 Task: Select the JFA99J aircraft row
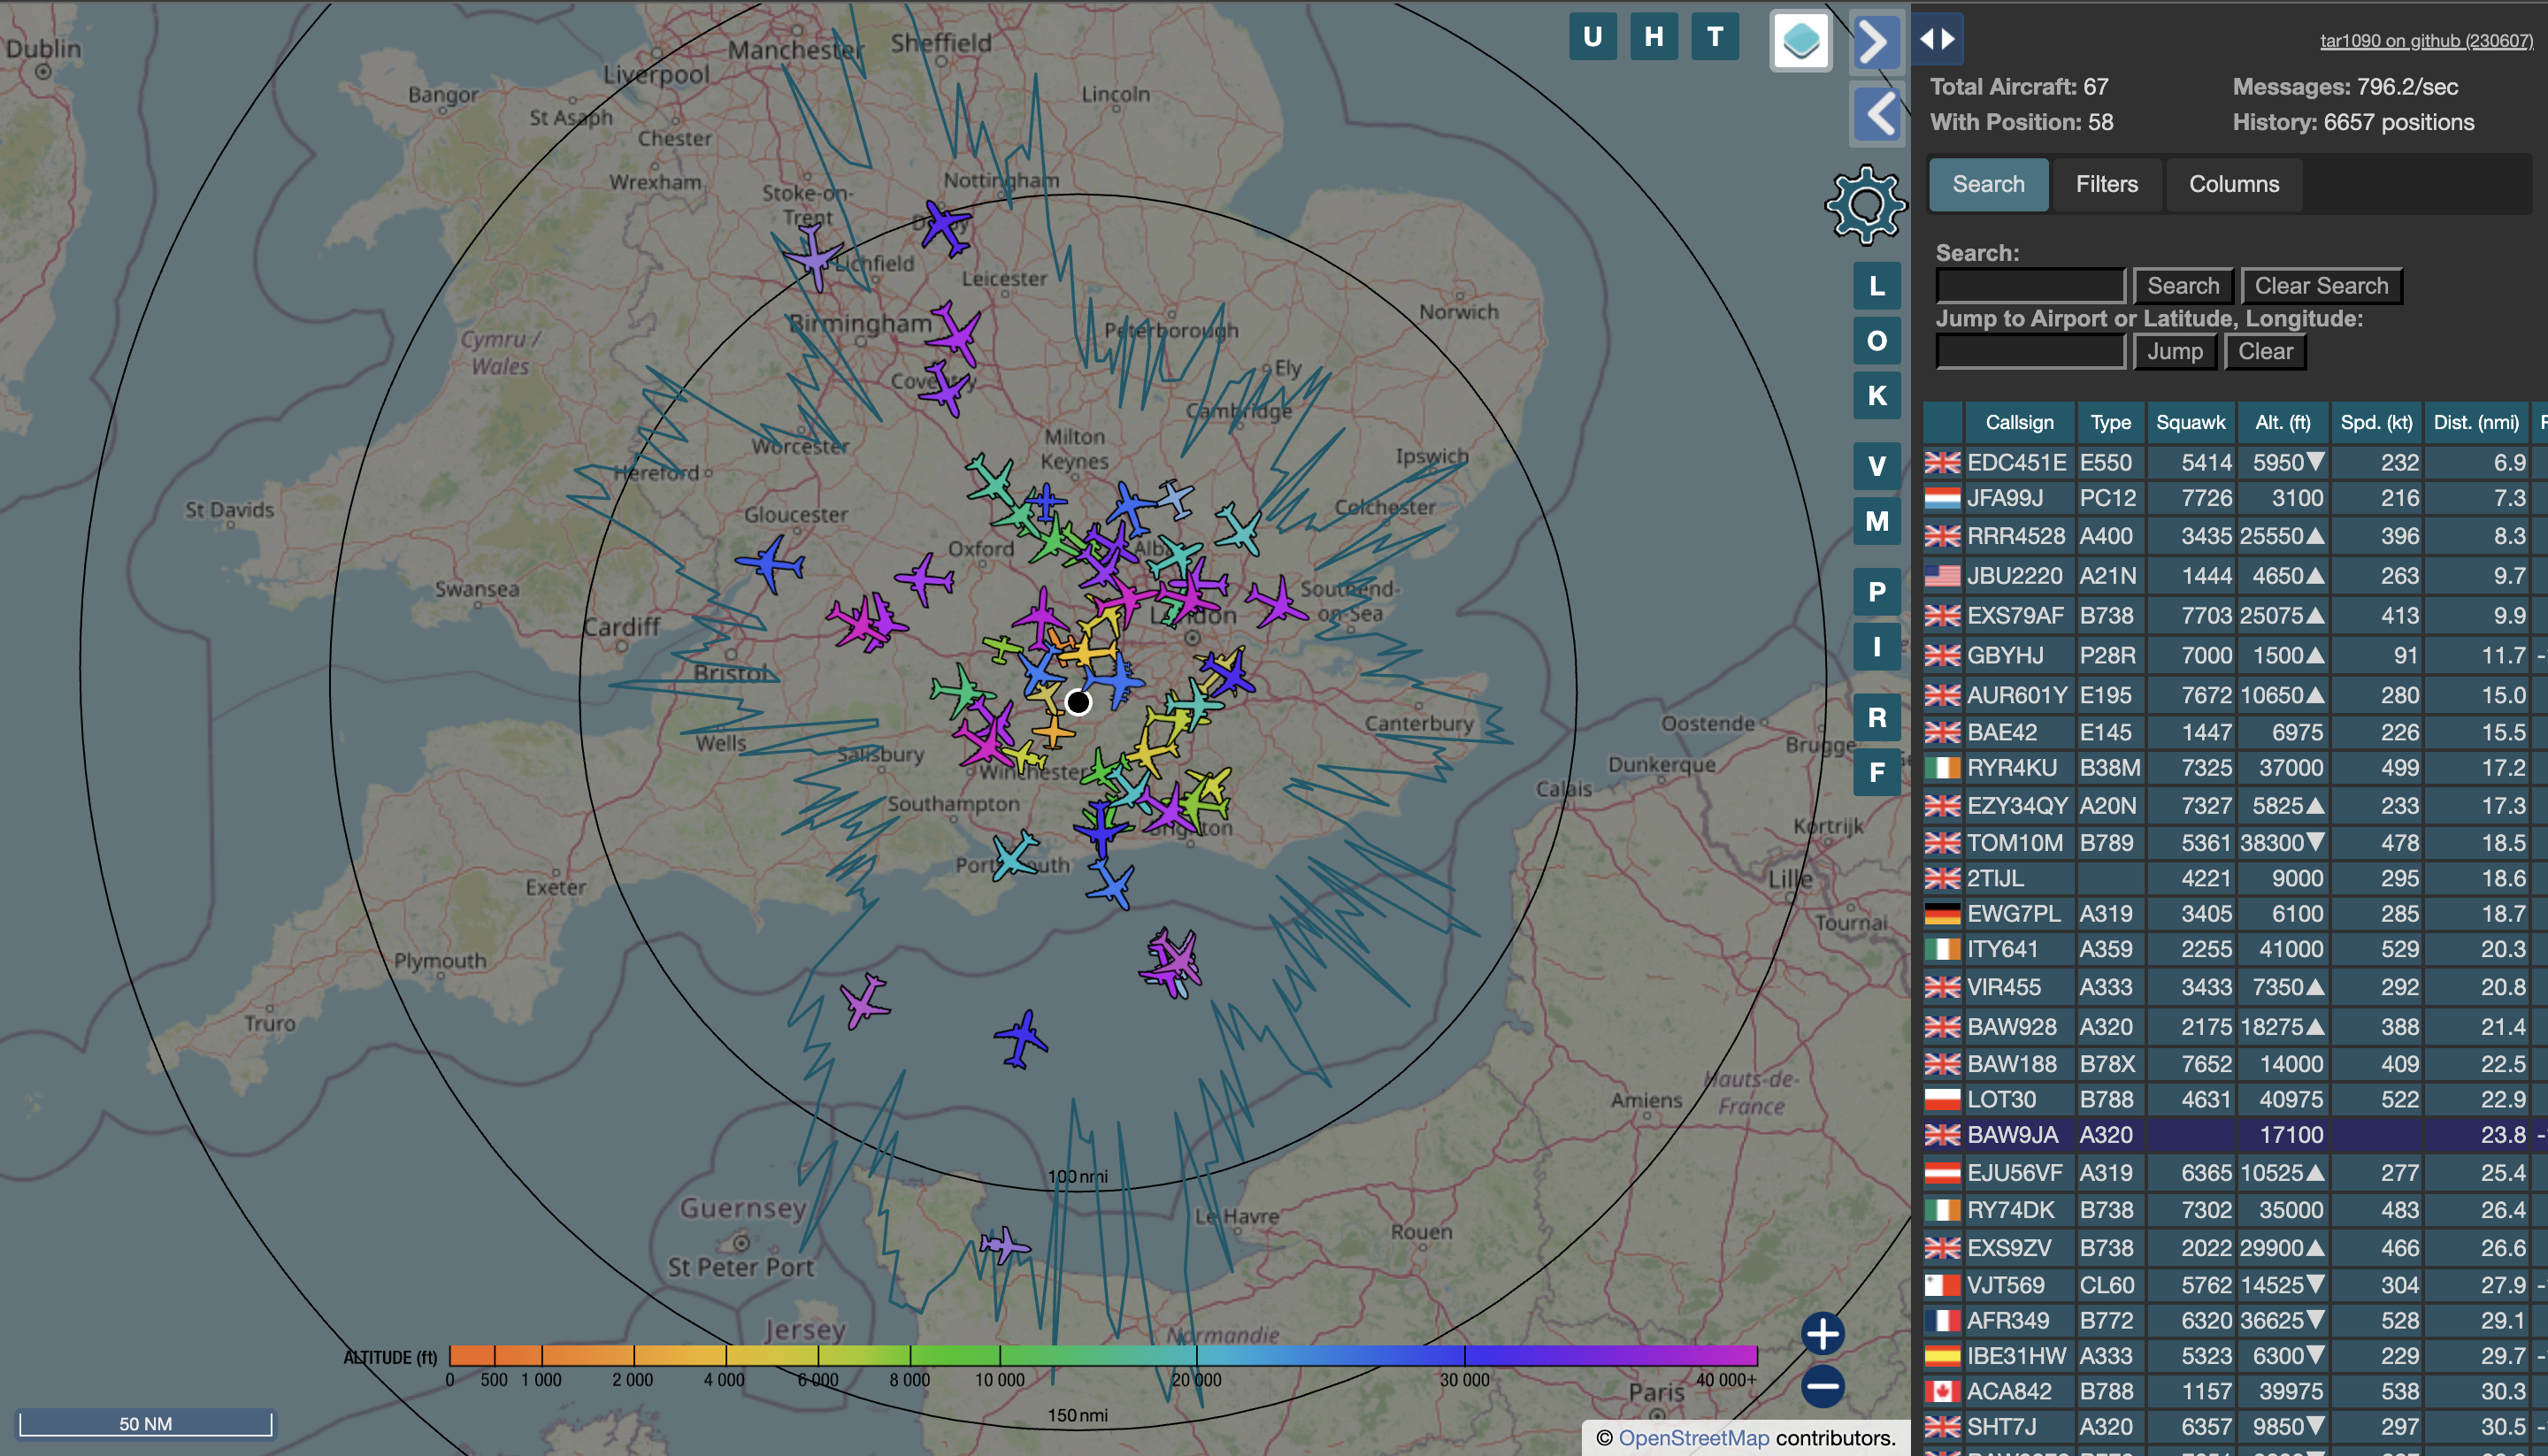pos(2234,498)
